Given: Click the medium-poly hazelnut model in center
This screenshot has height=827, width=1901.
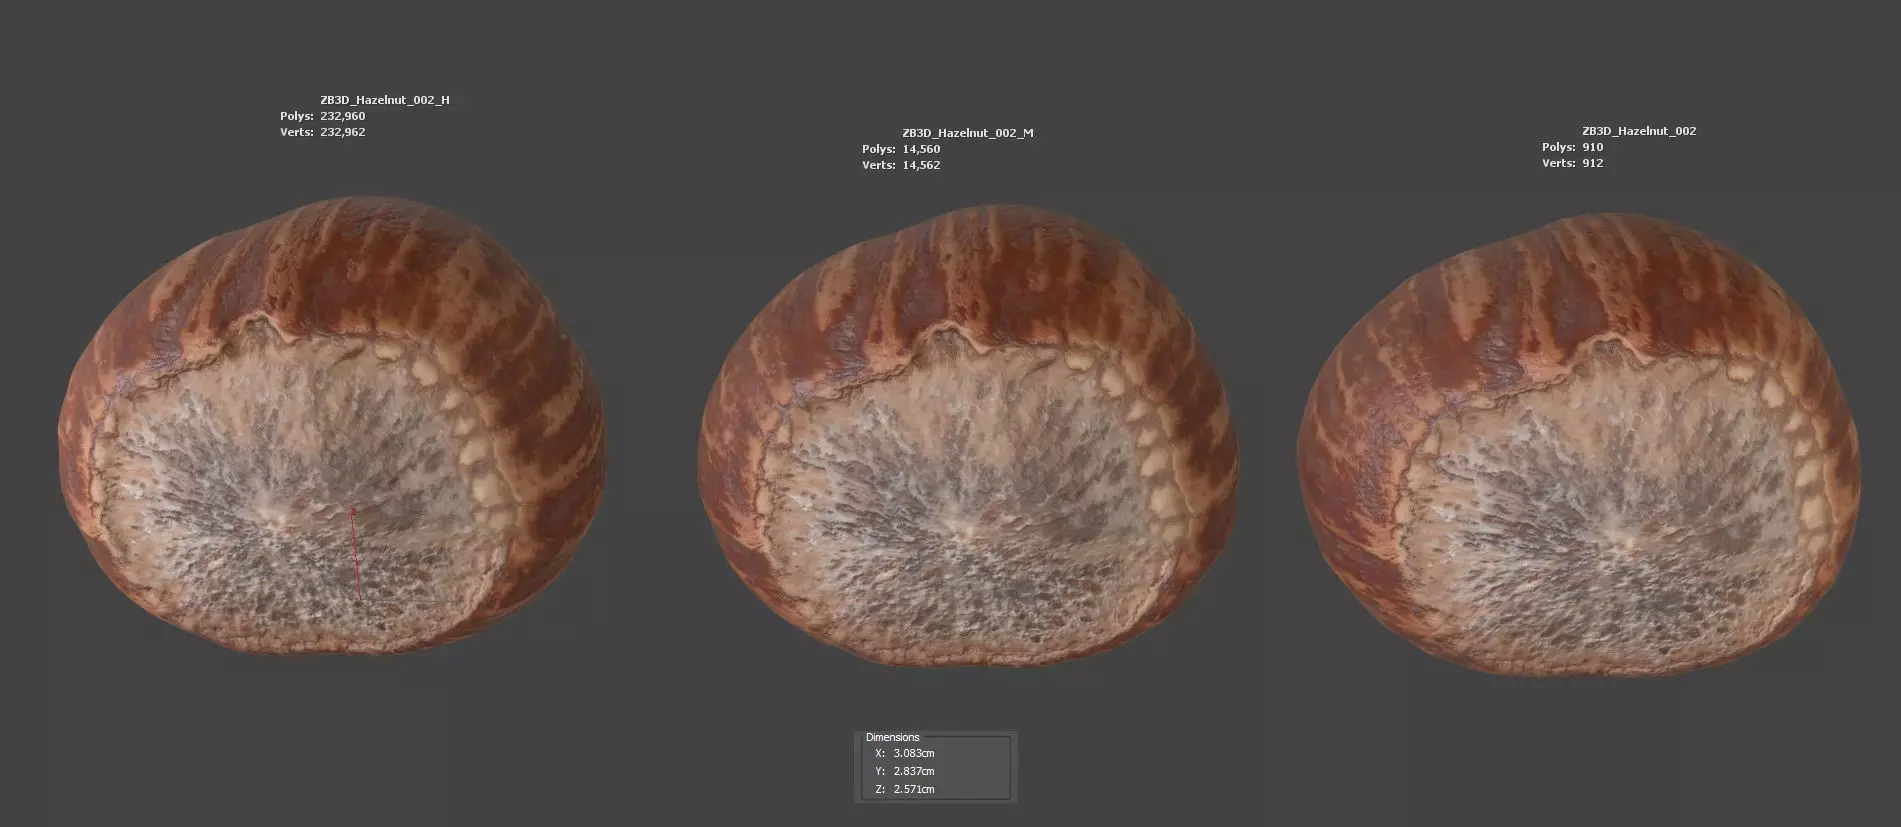Looking at the screenshot, I should point(968,436).
